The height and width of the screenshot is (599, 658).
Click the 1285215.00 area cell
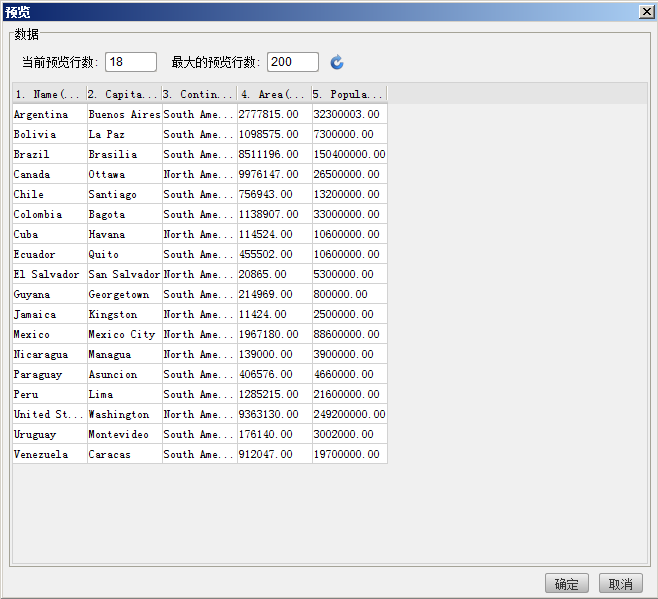[274, 394]
